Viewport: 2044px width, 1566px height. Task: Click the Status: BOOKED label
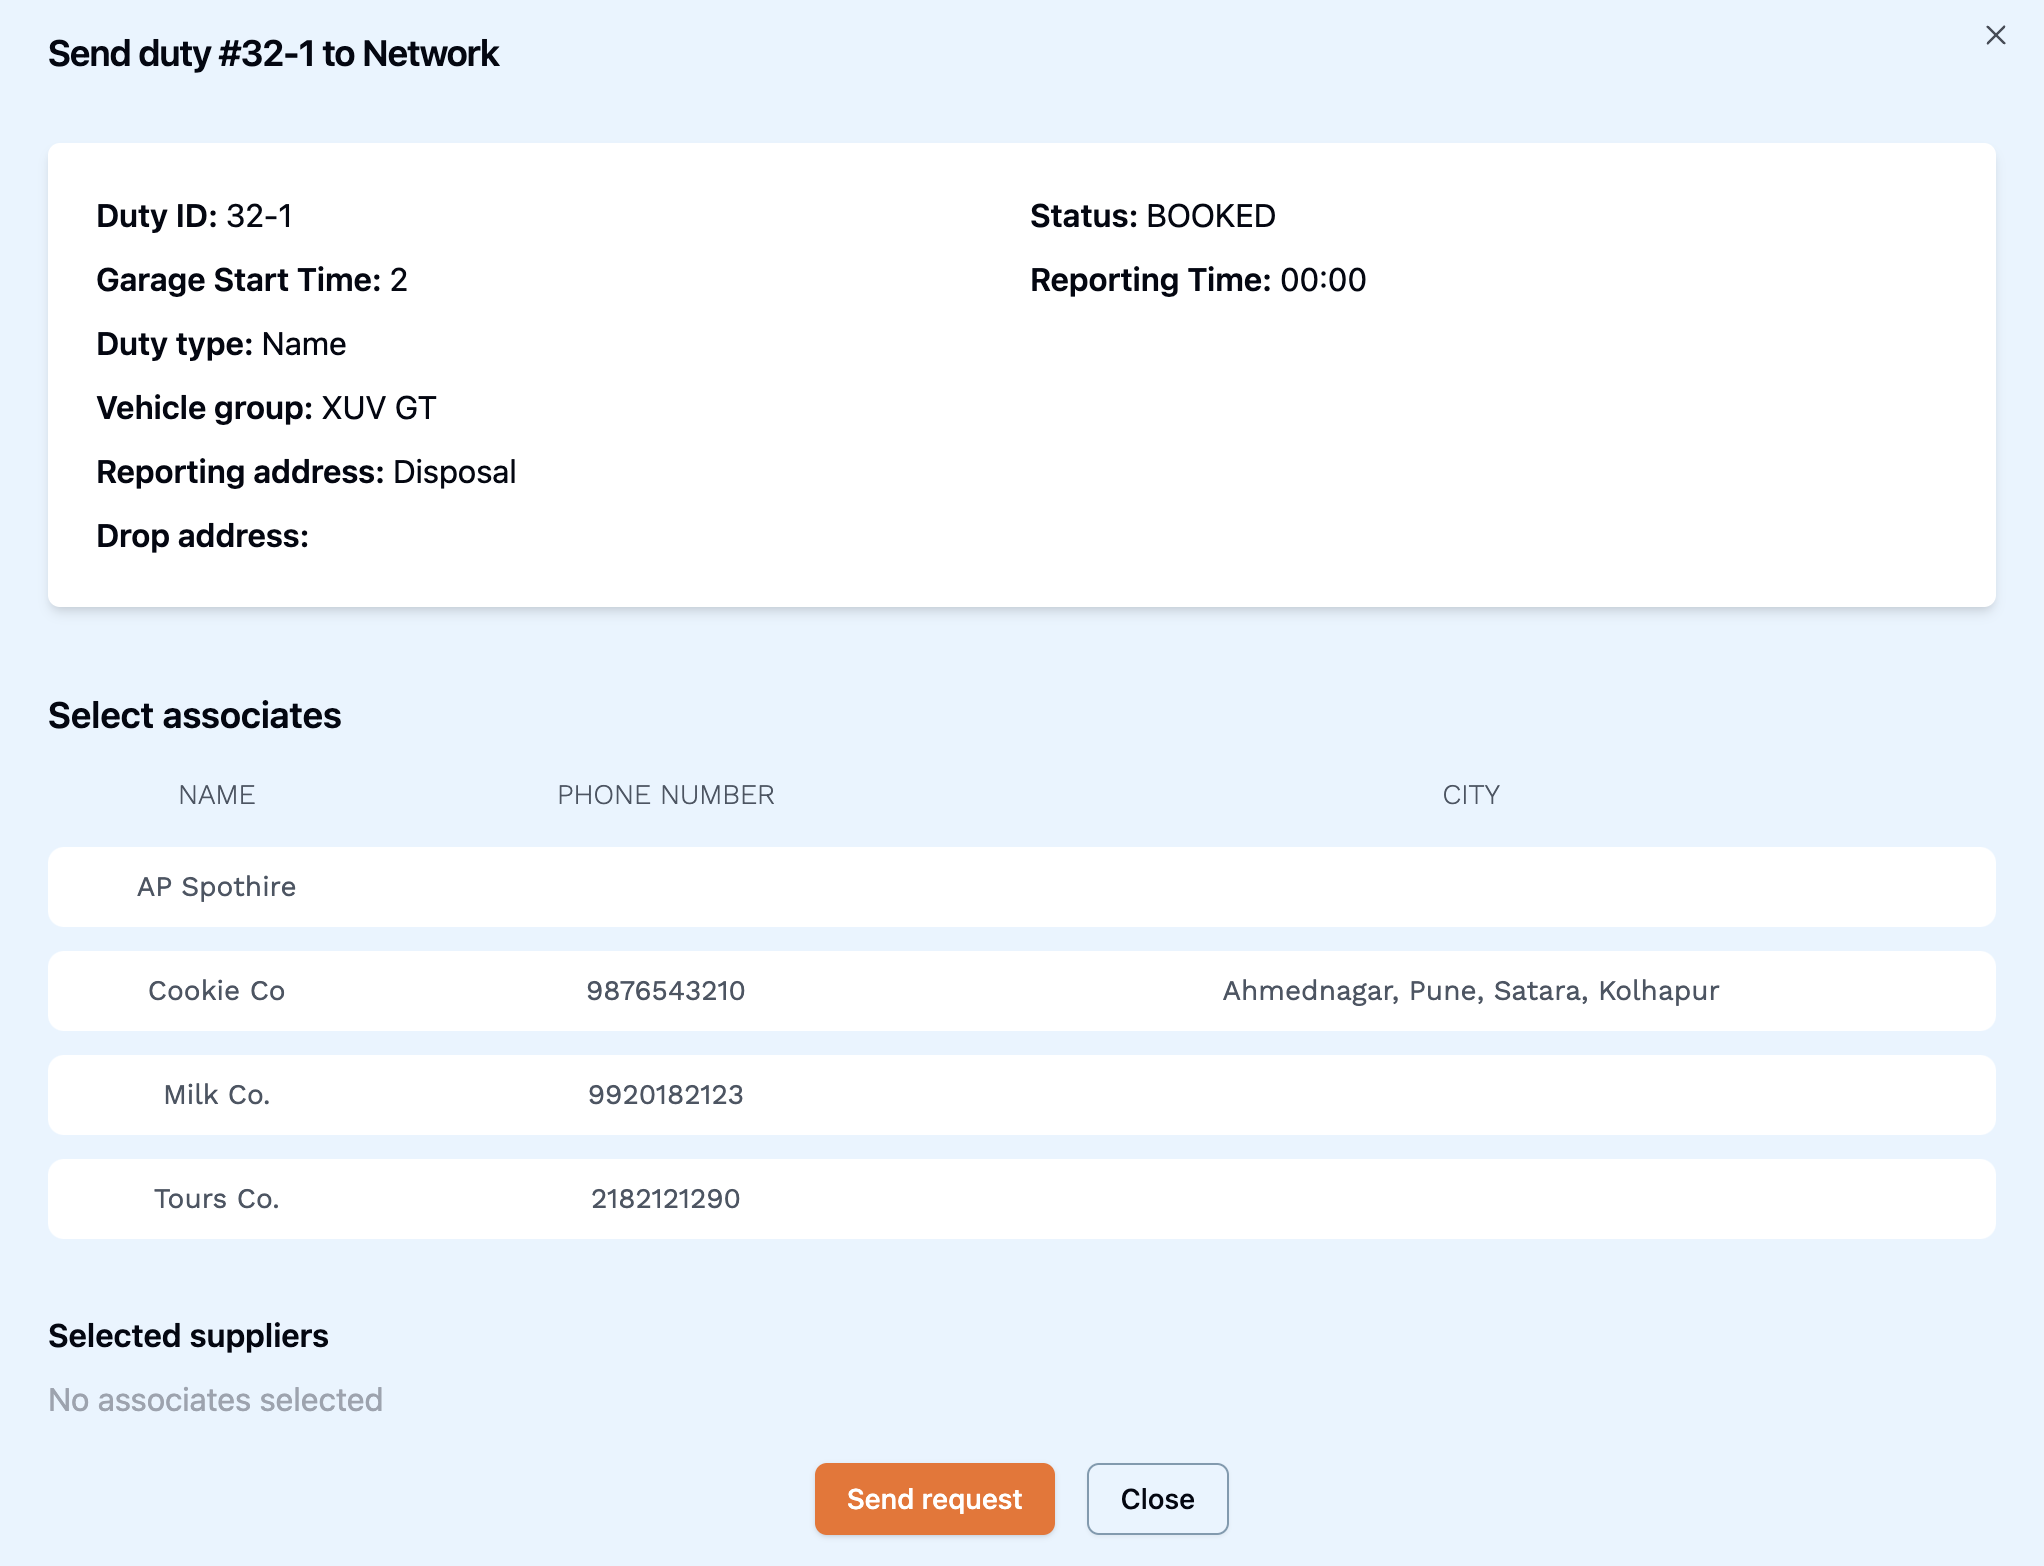1152,216
